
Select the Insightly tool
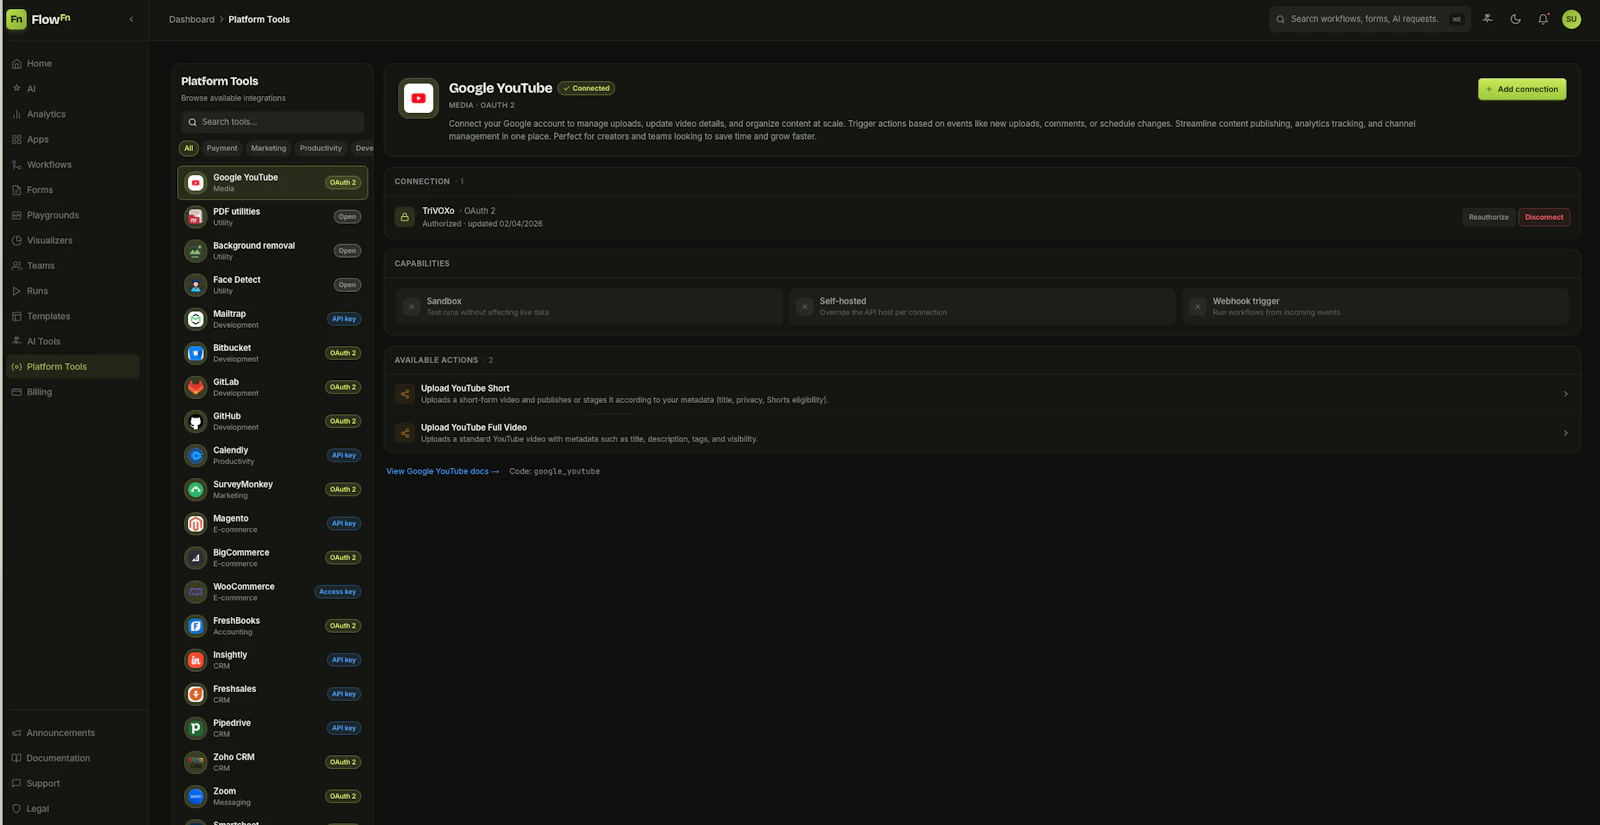(272, 660)
